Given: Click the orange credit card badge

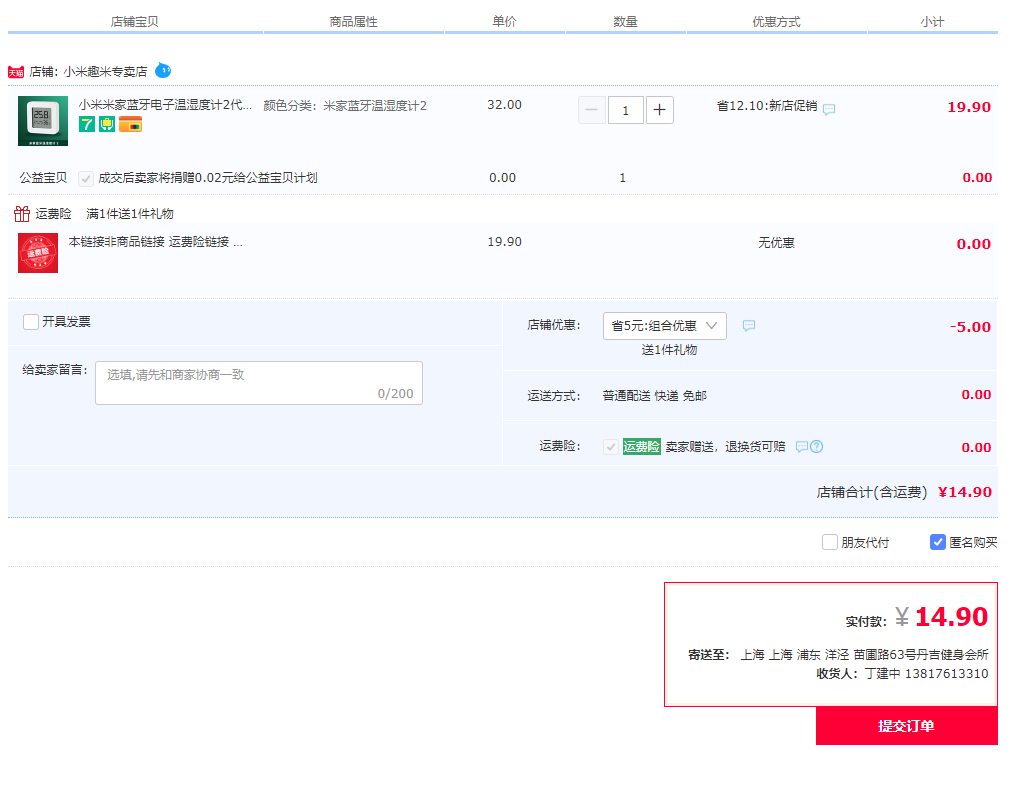Looking at the screenshot, I should (131, 124).
